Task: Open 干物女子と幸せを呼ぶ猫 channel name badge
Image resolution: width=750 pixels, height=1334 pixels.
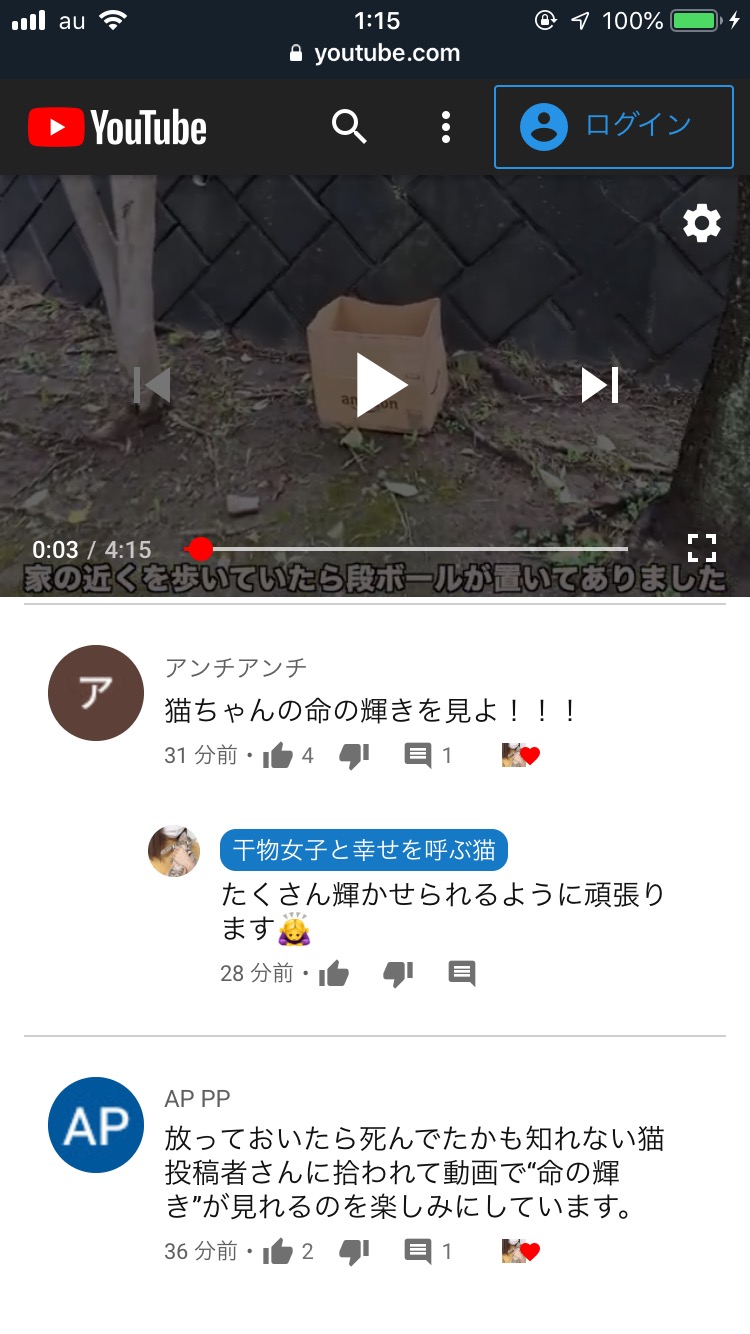Action: pos(364,851)
